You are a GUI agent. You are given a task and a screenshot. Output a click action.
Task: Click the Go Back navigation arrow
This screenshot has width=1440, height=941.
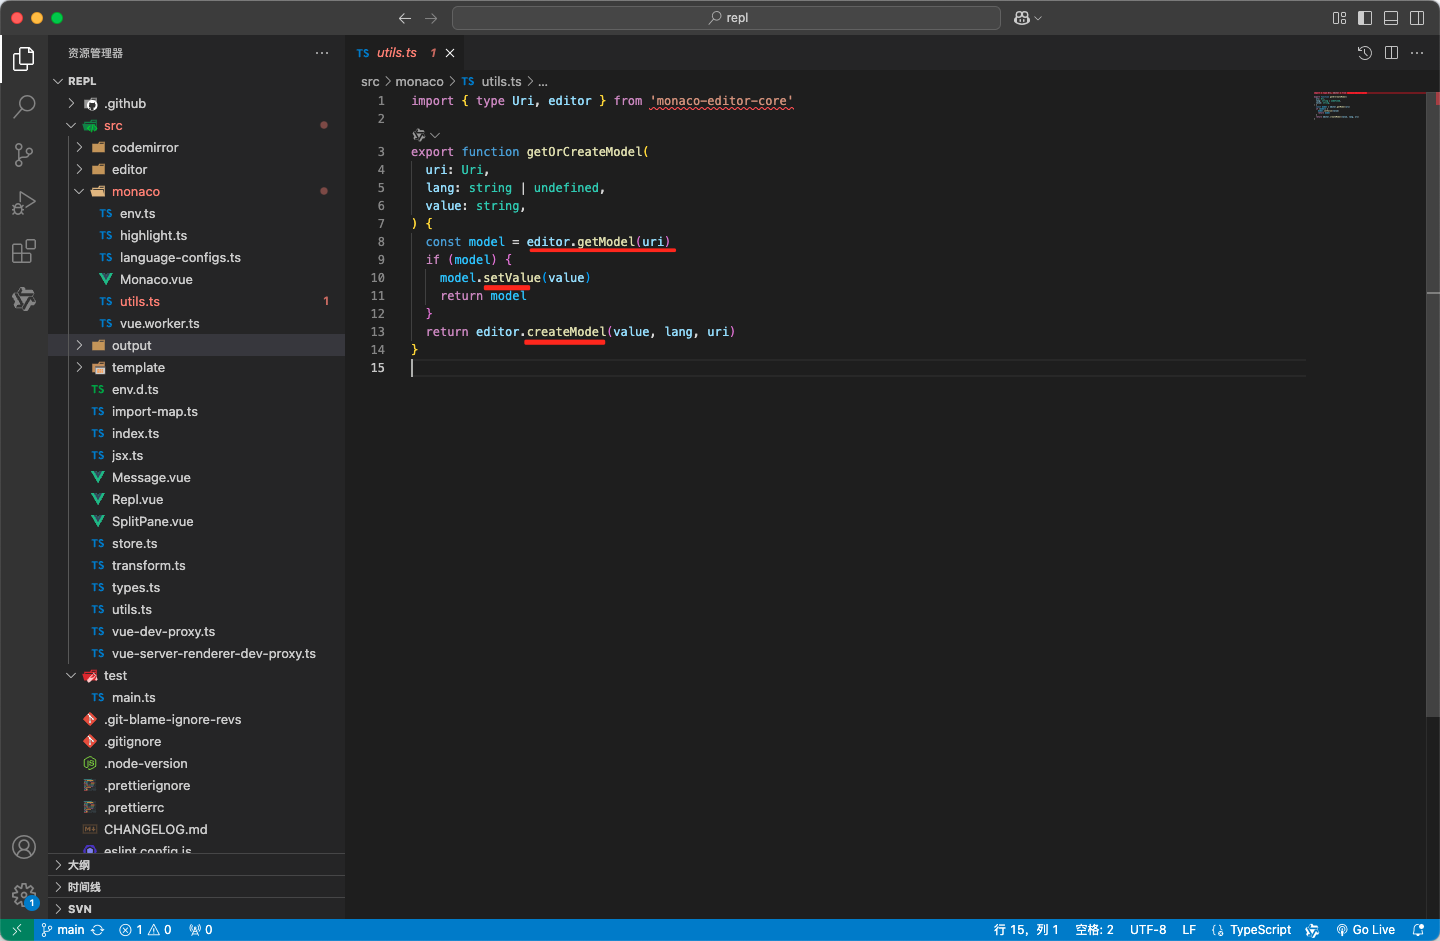405,18
